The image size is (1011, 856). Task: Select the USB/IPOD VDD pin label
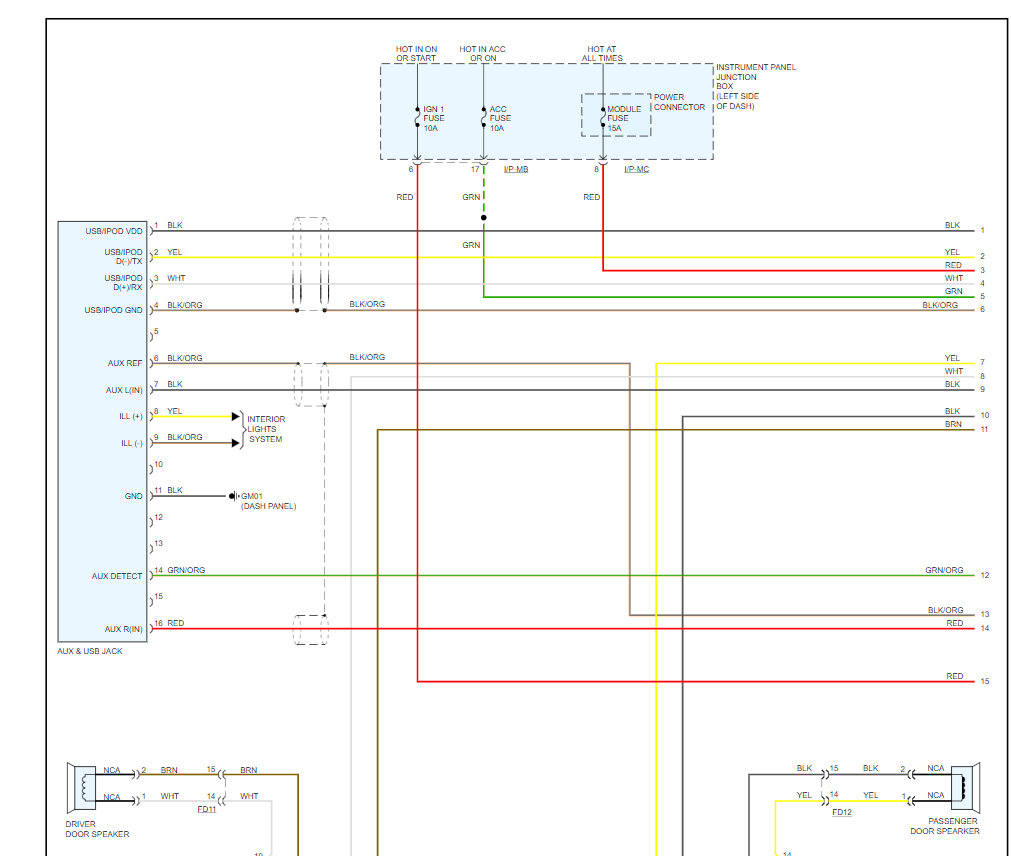point(114,231)
